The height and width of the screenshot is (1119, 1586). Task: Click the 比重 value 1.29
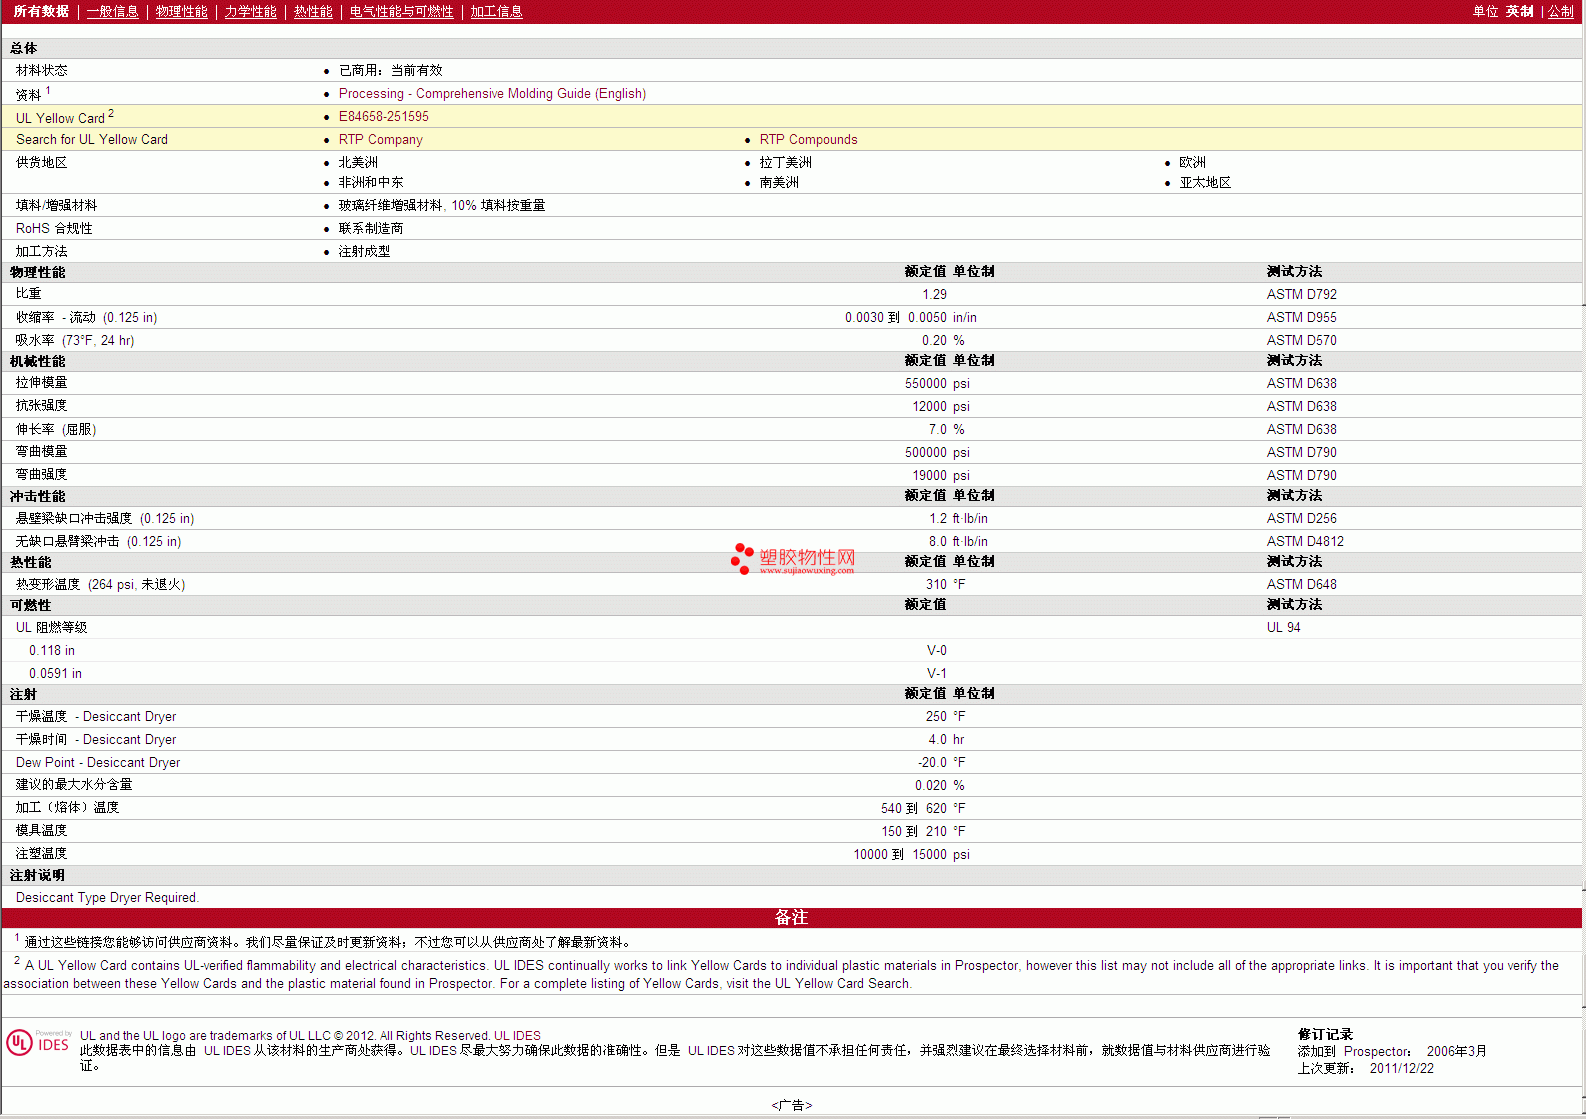click(x=934, y=294)
